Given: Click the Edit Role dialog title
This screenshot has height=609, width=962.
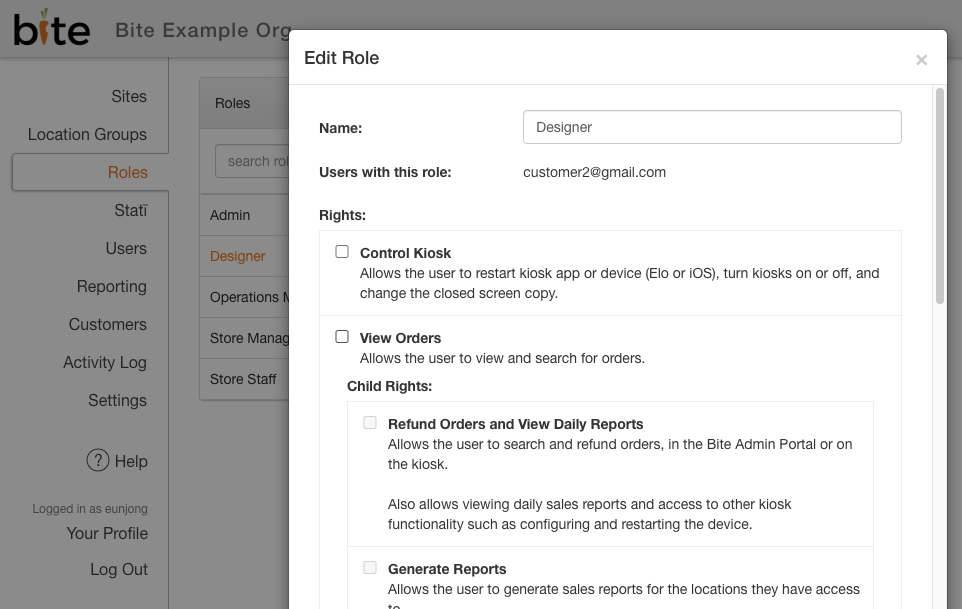Looking at the screenshot, I should (x=342, y=58).
